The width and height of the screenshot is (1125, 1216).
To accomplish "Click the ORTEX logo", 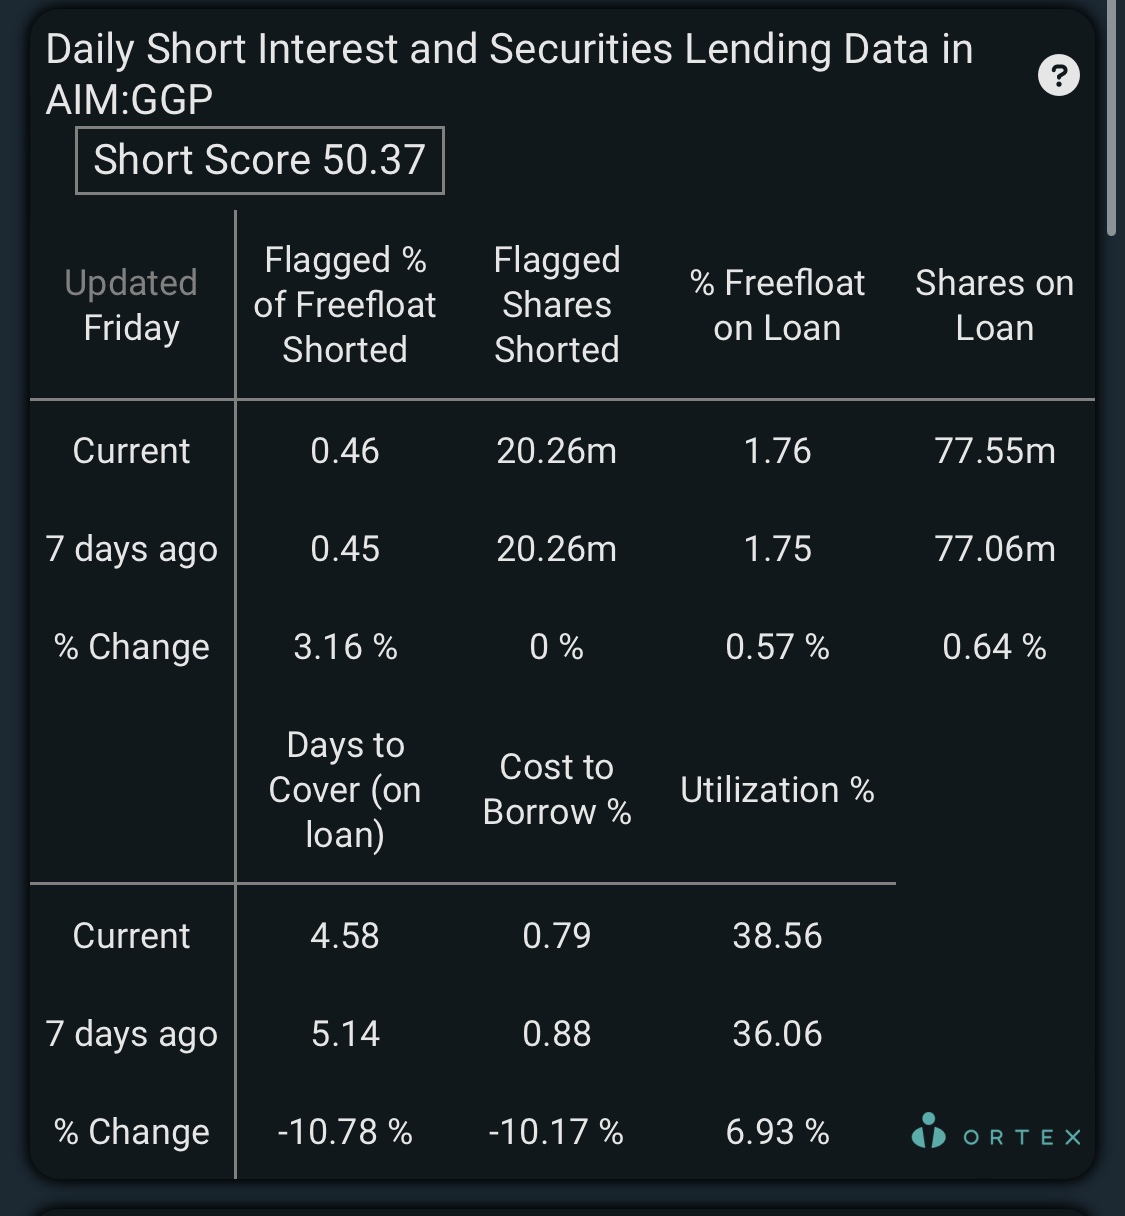I will [997, 1133].
